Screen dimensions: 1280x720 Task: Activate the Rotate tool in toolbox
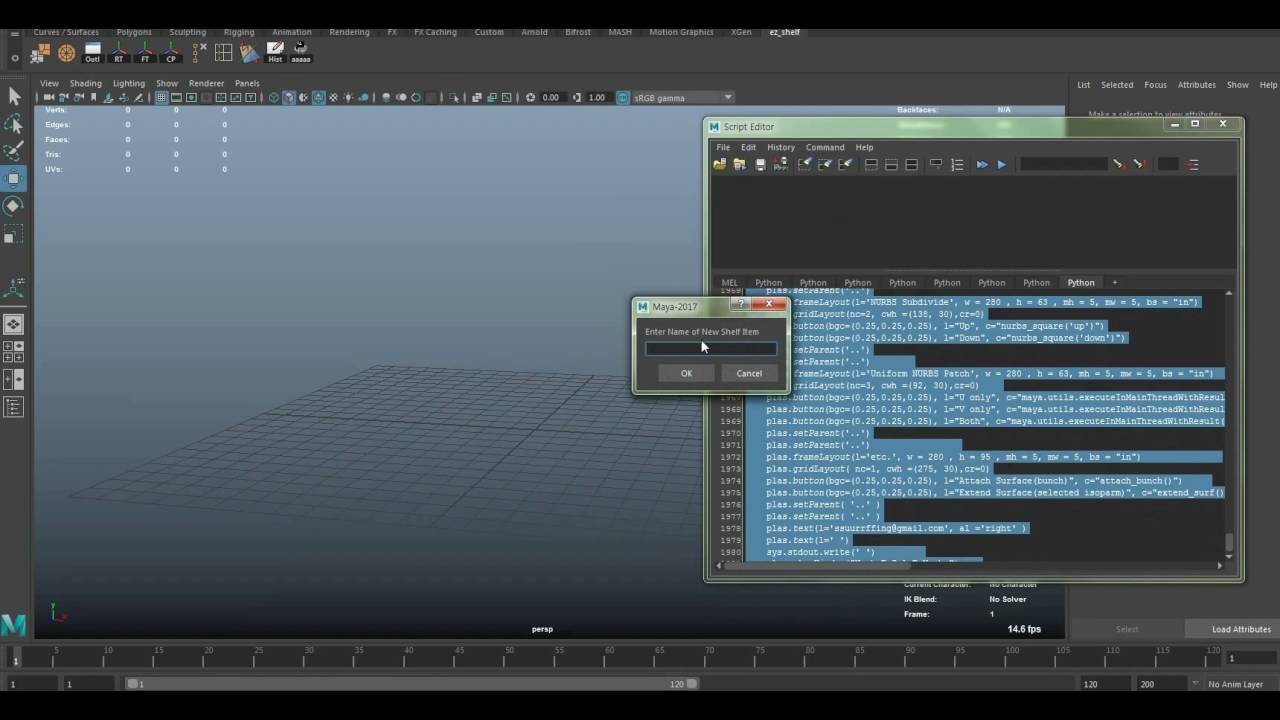14,206
